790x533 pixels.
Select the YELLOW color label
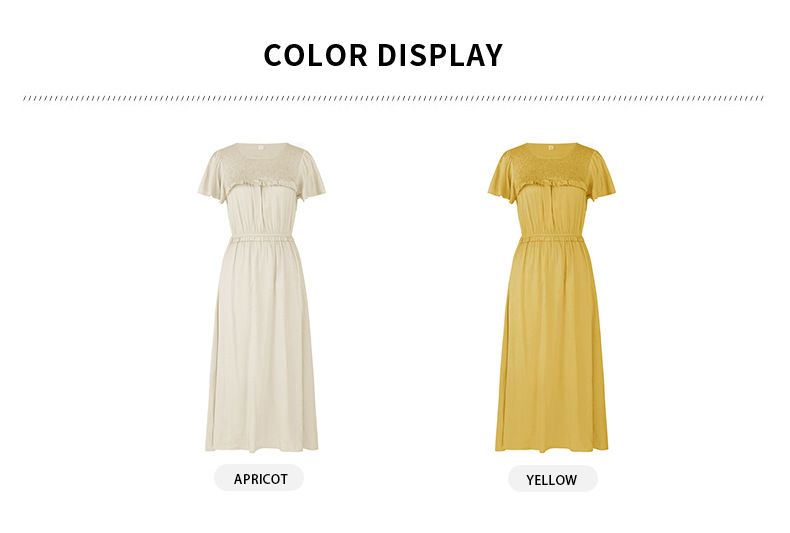[x=552, y=479]
